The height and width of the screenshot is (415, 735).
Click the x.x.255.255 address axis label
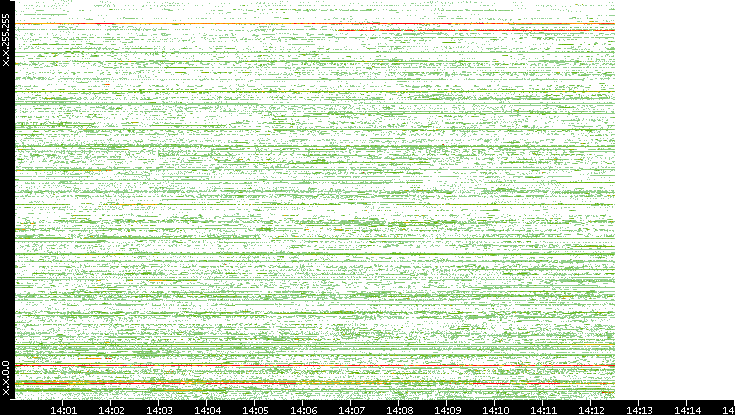point(6,40)
